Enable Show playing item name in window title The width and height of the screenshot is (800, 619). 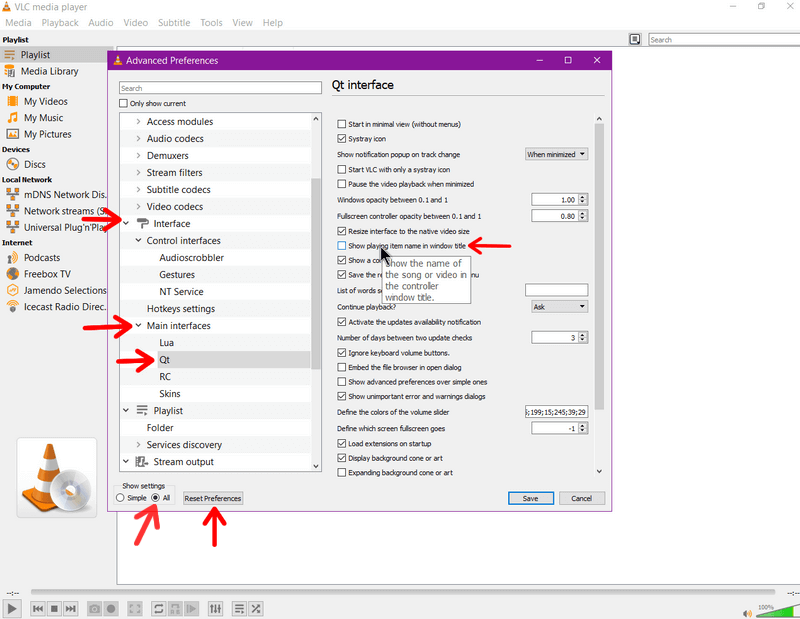pyautogui.click(x=342, y=246)
